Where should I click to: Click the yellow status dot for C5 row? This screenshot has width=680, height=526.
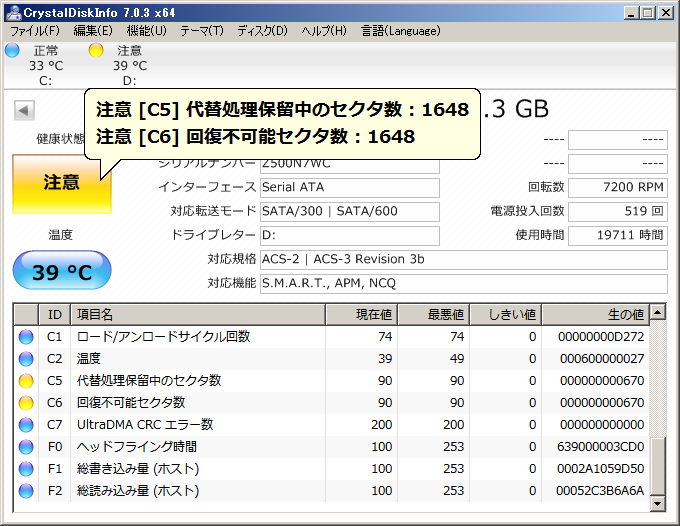26,381
